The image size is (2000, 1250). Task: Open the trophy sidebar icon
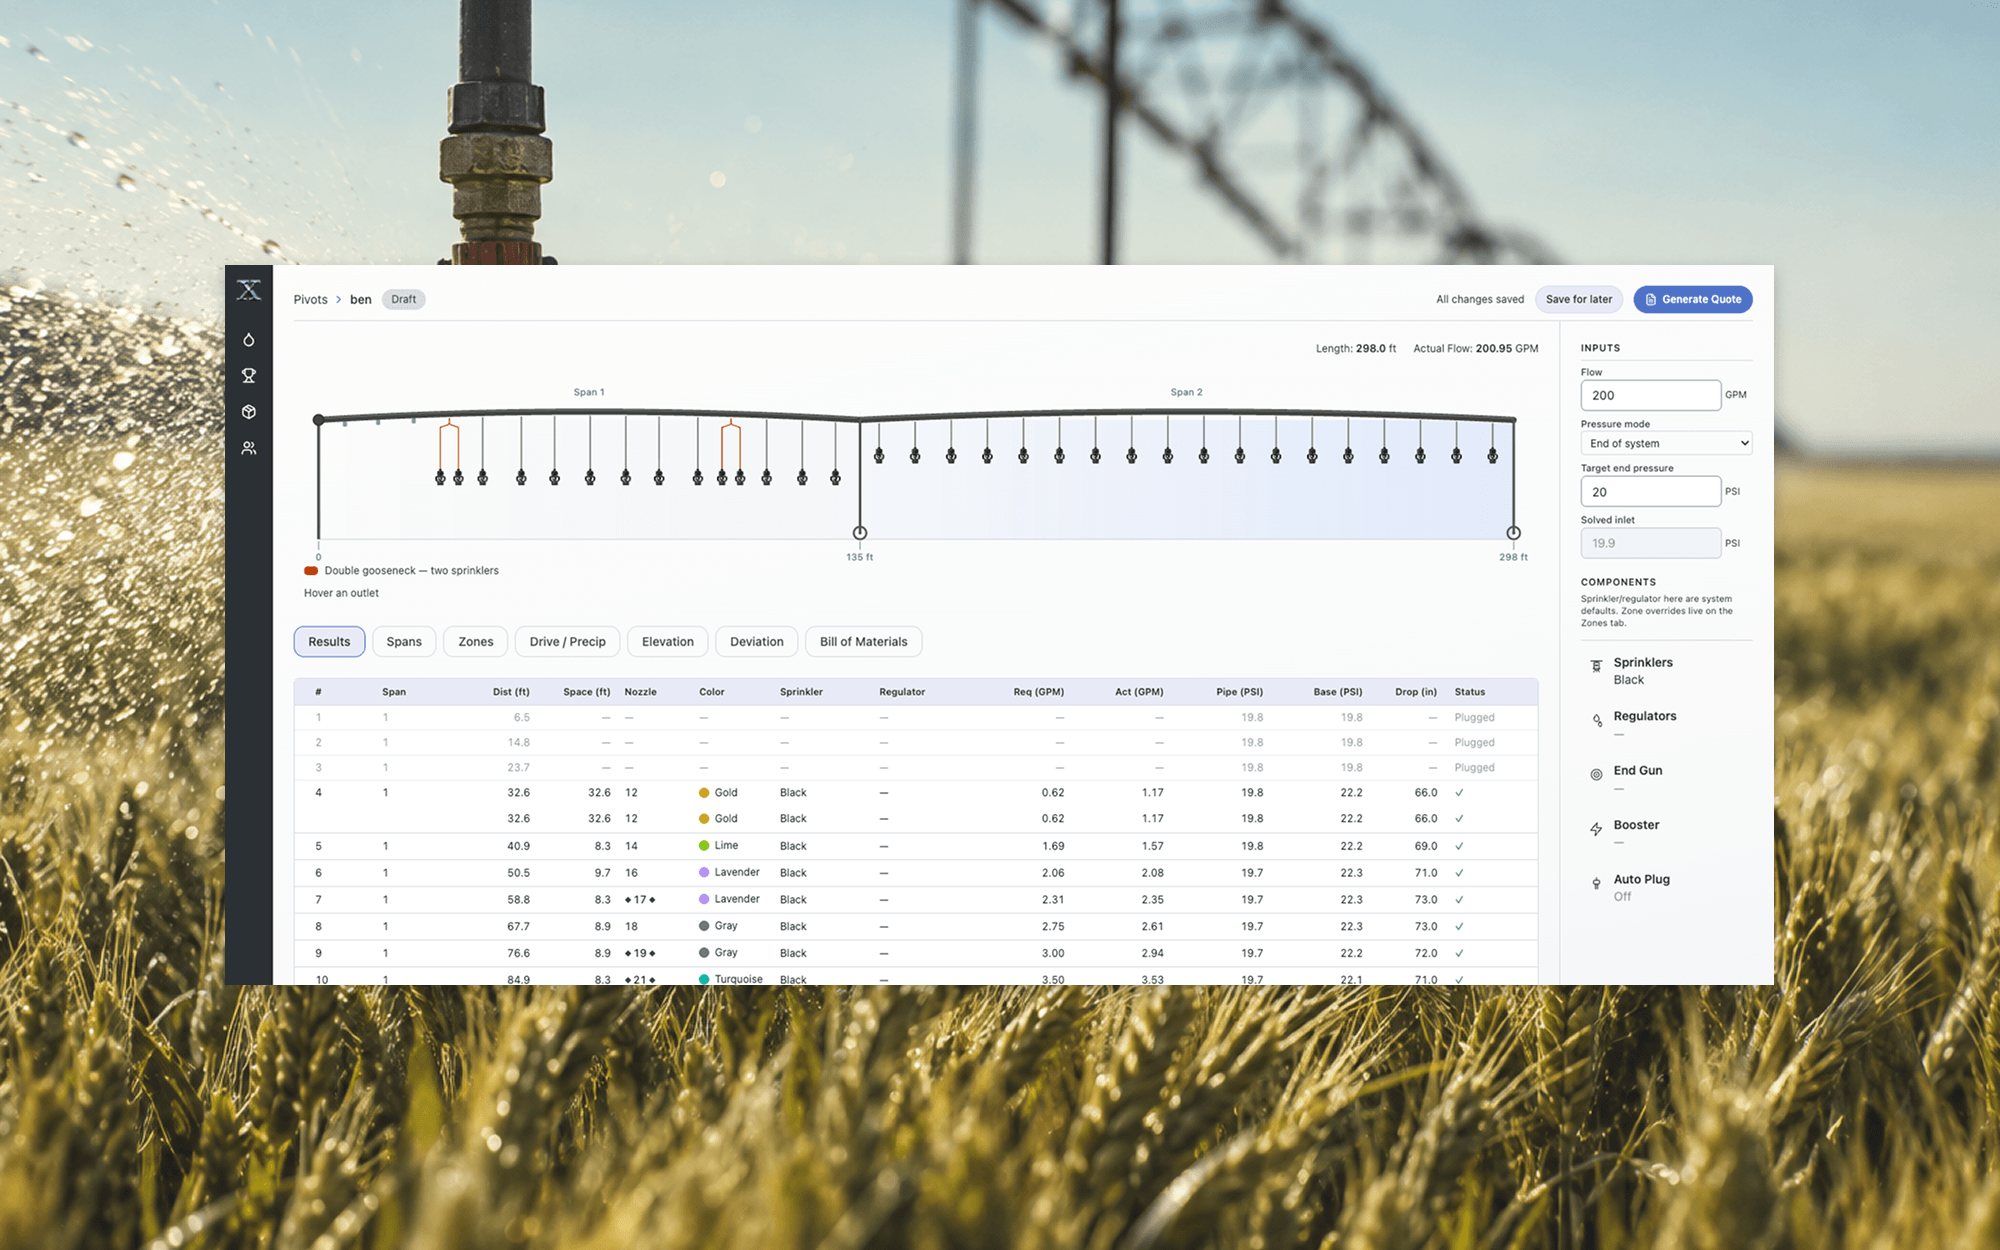249,376
